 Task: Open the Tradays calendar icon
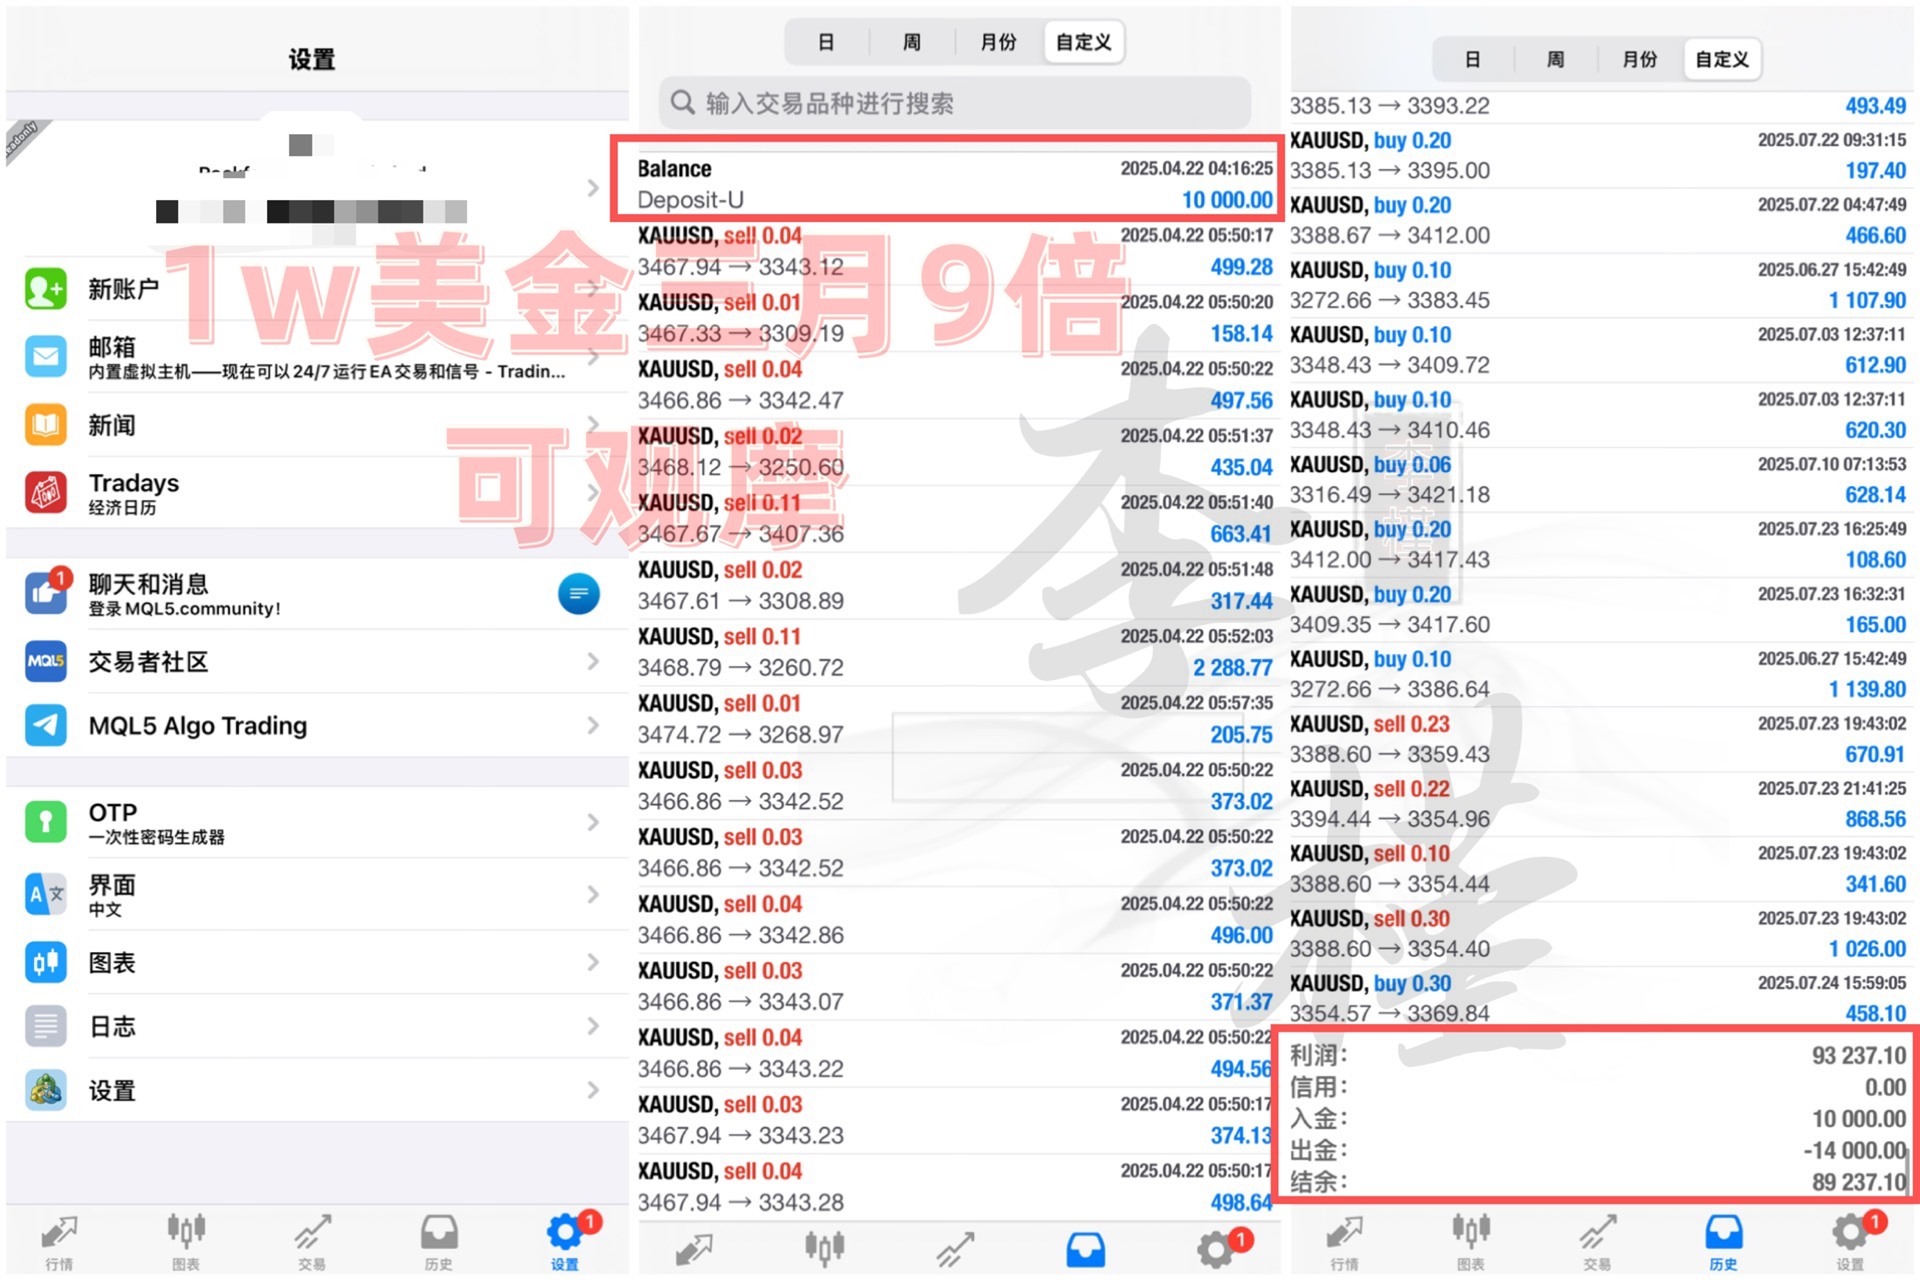pyautogui.click(x=46, y=492)
